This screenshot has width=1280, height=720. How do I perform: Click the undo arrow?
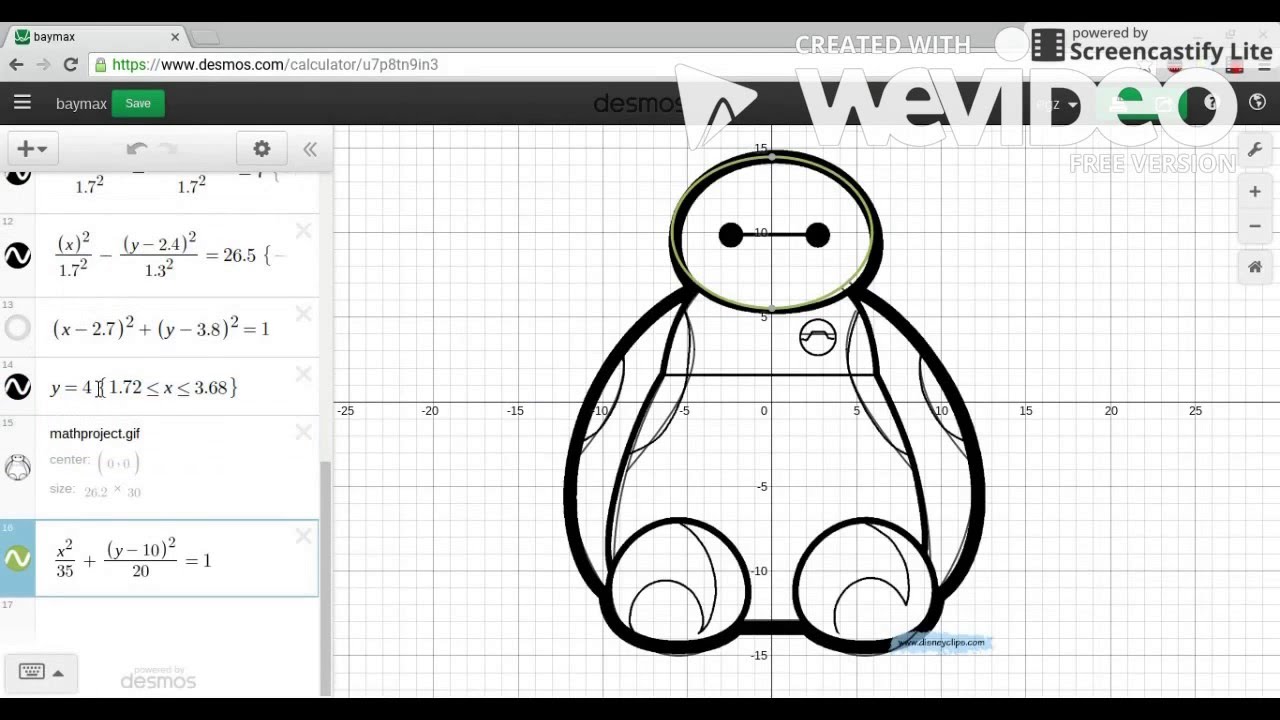(x=137, y=149)
